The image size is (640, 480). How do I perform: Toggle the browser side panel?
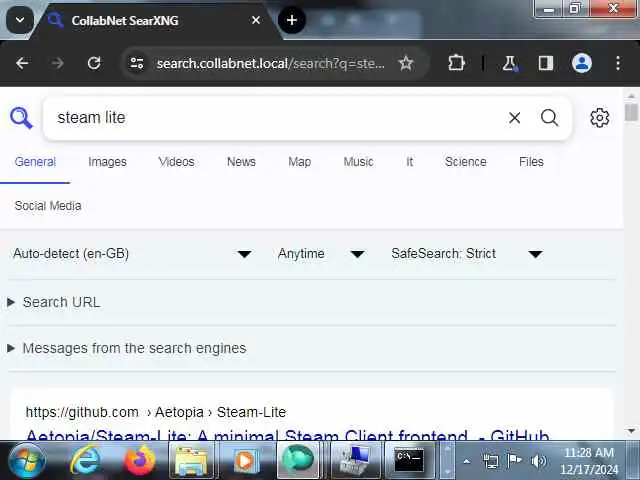click(x=546, y=63)
